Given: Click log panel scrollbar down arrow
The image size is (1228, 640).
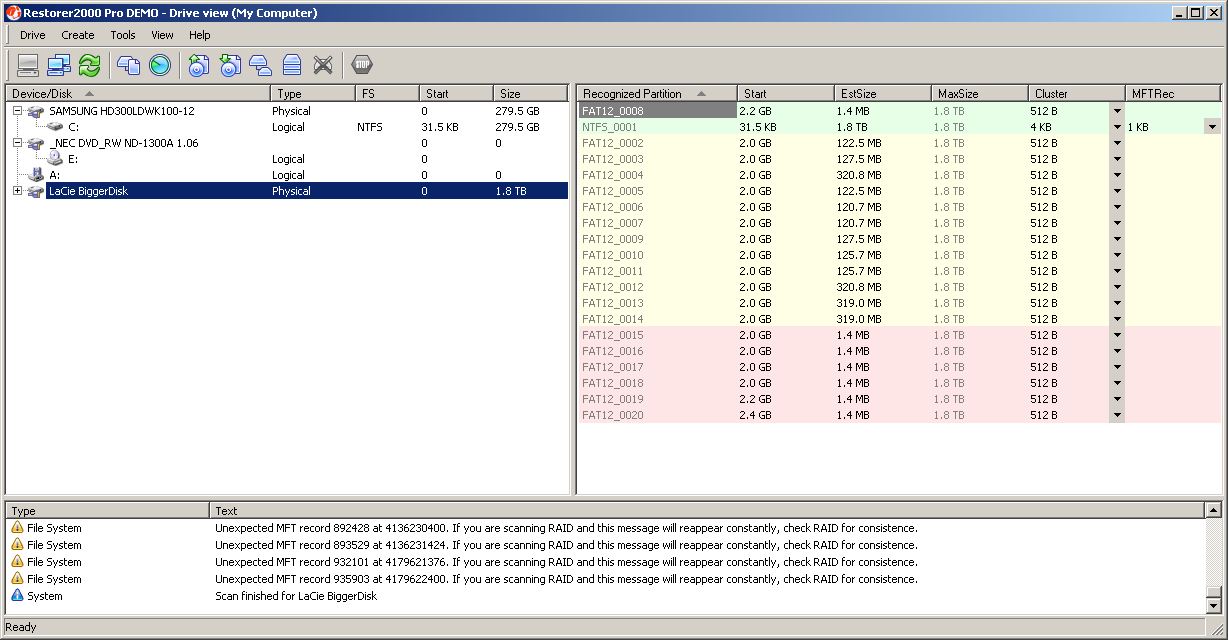Looking at the screenshot, I should (x=1214, y=605).
